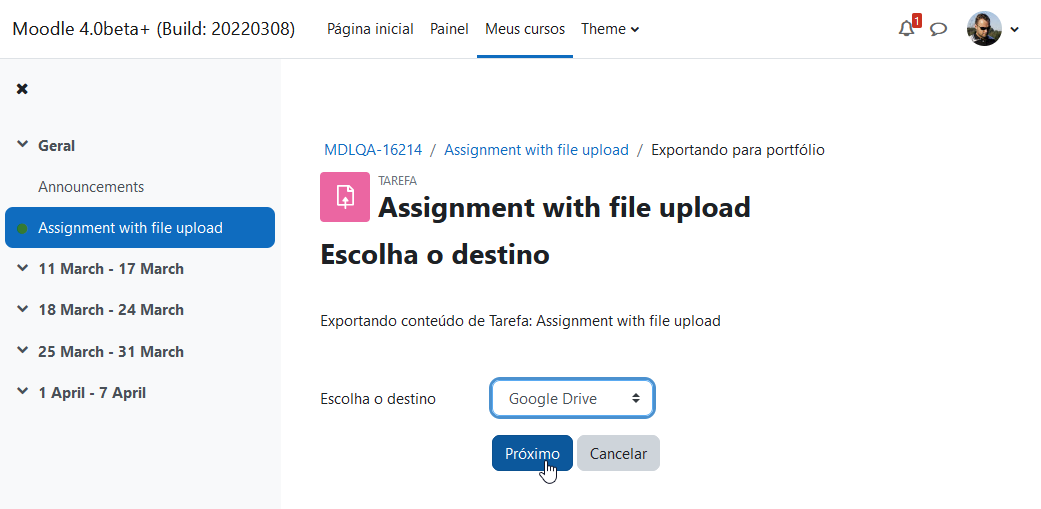Open the messaging speech bubble icon
1041x509 pixels.
point(938,29)
